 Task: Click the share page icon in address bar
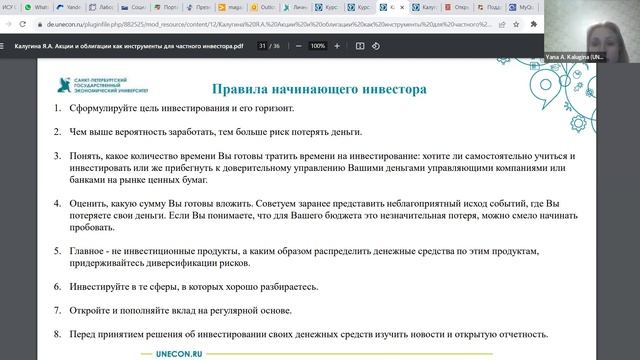coord(502,24)
